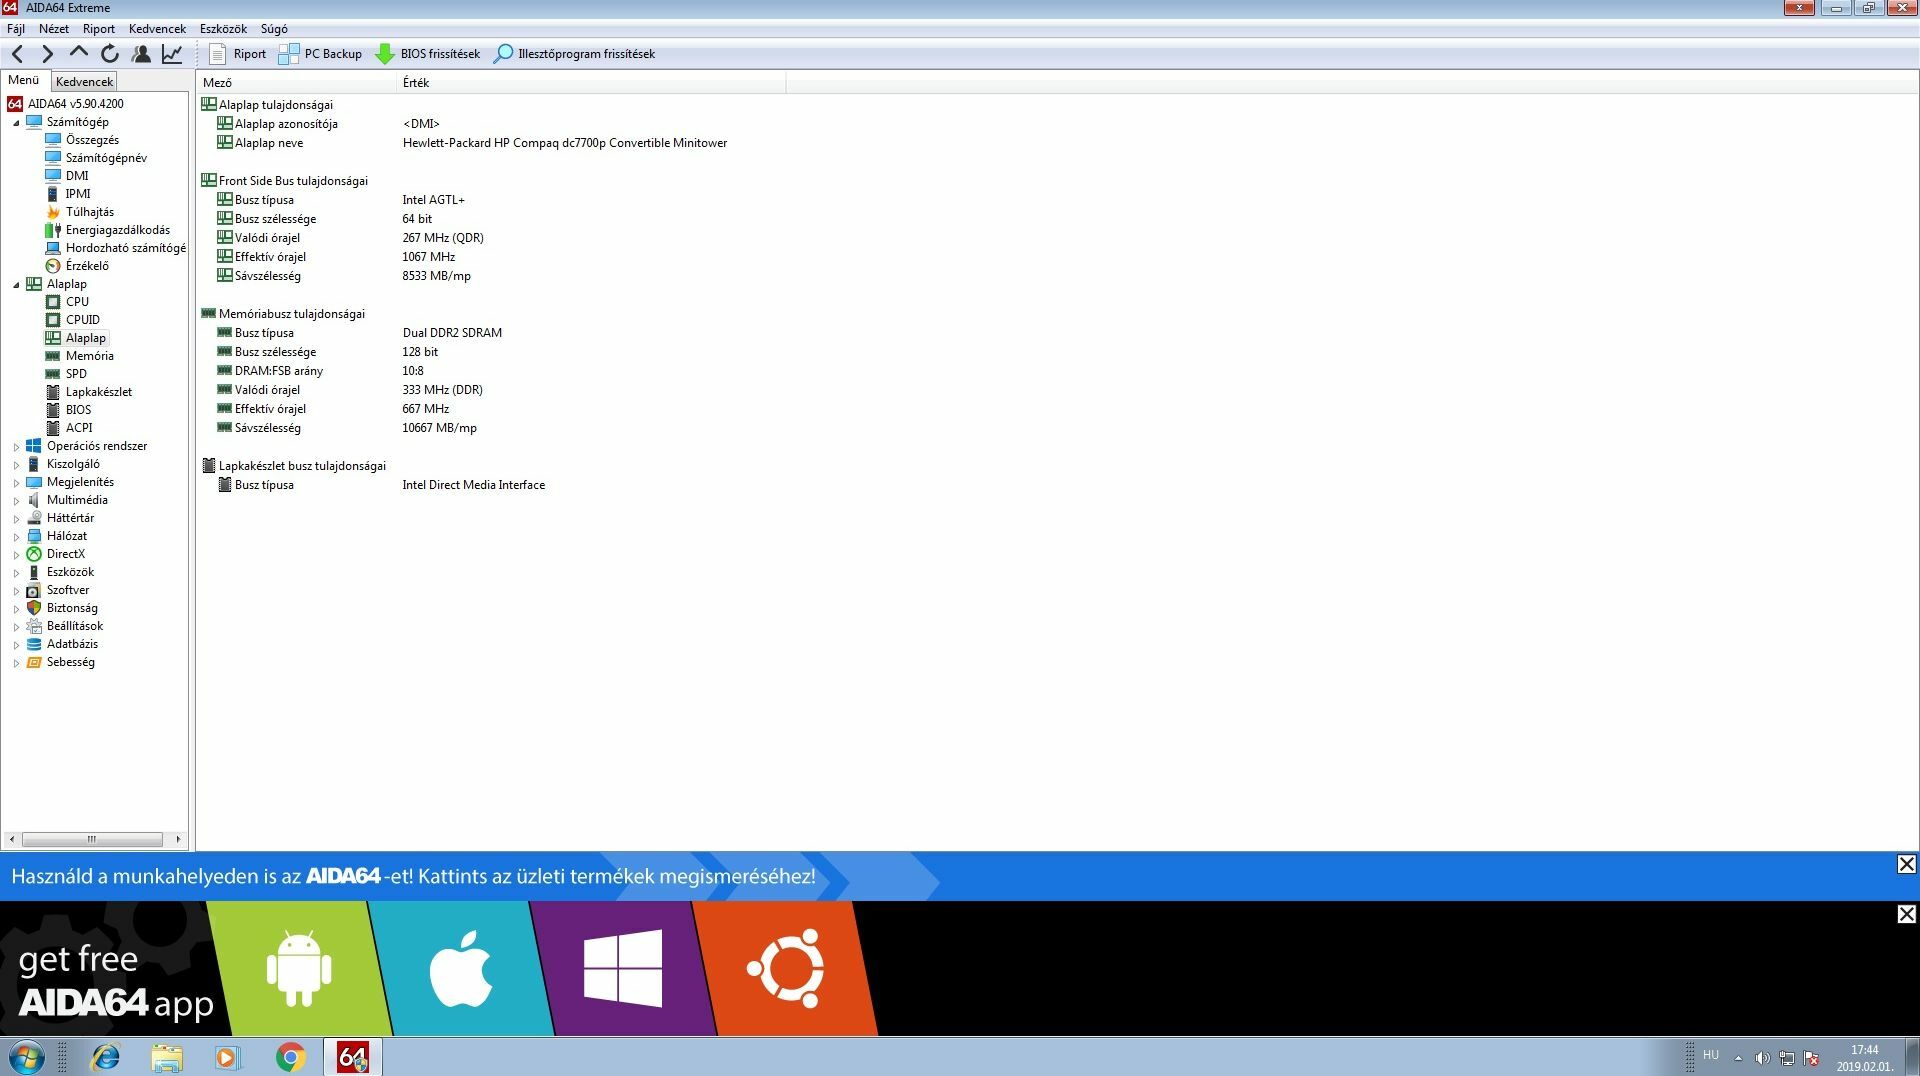Expand the Multimédia node
Image resolution: width=1920 pixels, height=1076 pixels.
point(16,501)
